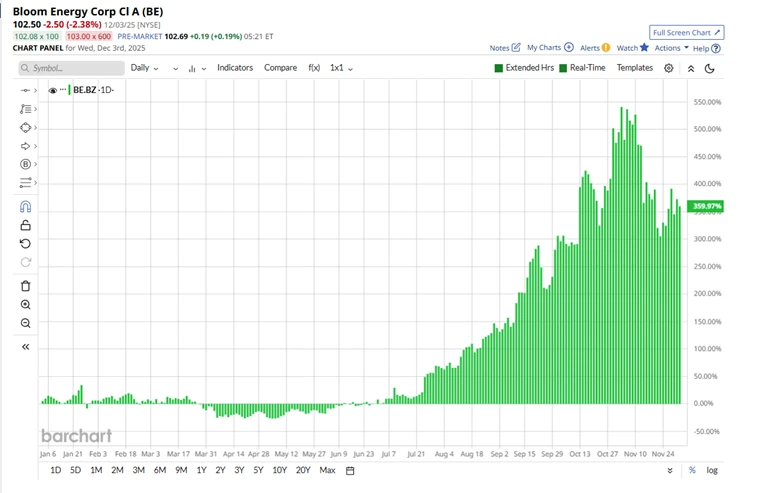This screenshot has height=493, width=780.
Task: Redo the chart action
Action: (x=25, y=262)
